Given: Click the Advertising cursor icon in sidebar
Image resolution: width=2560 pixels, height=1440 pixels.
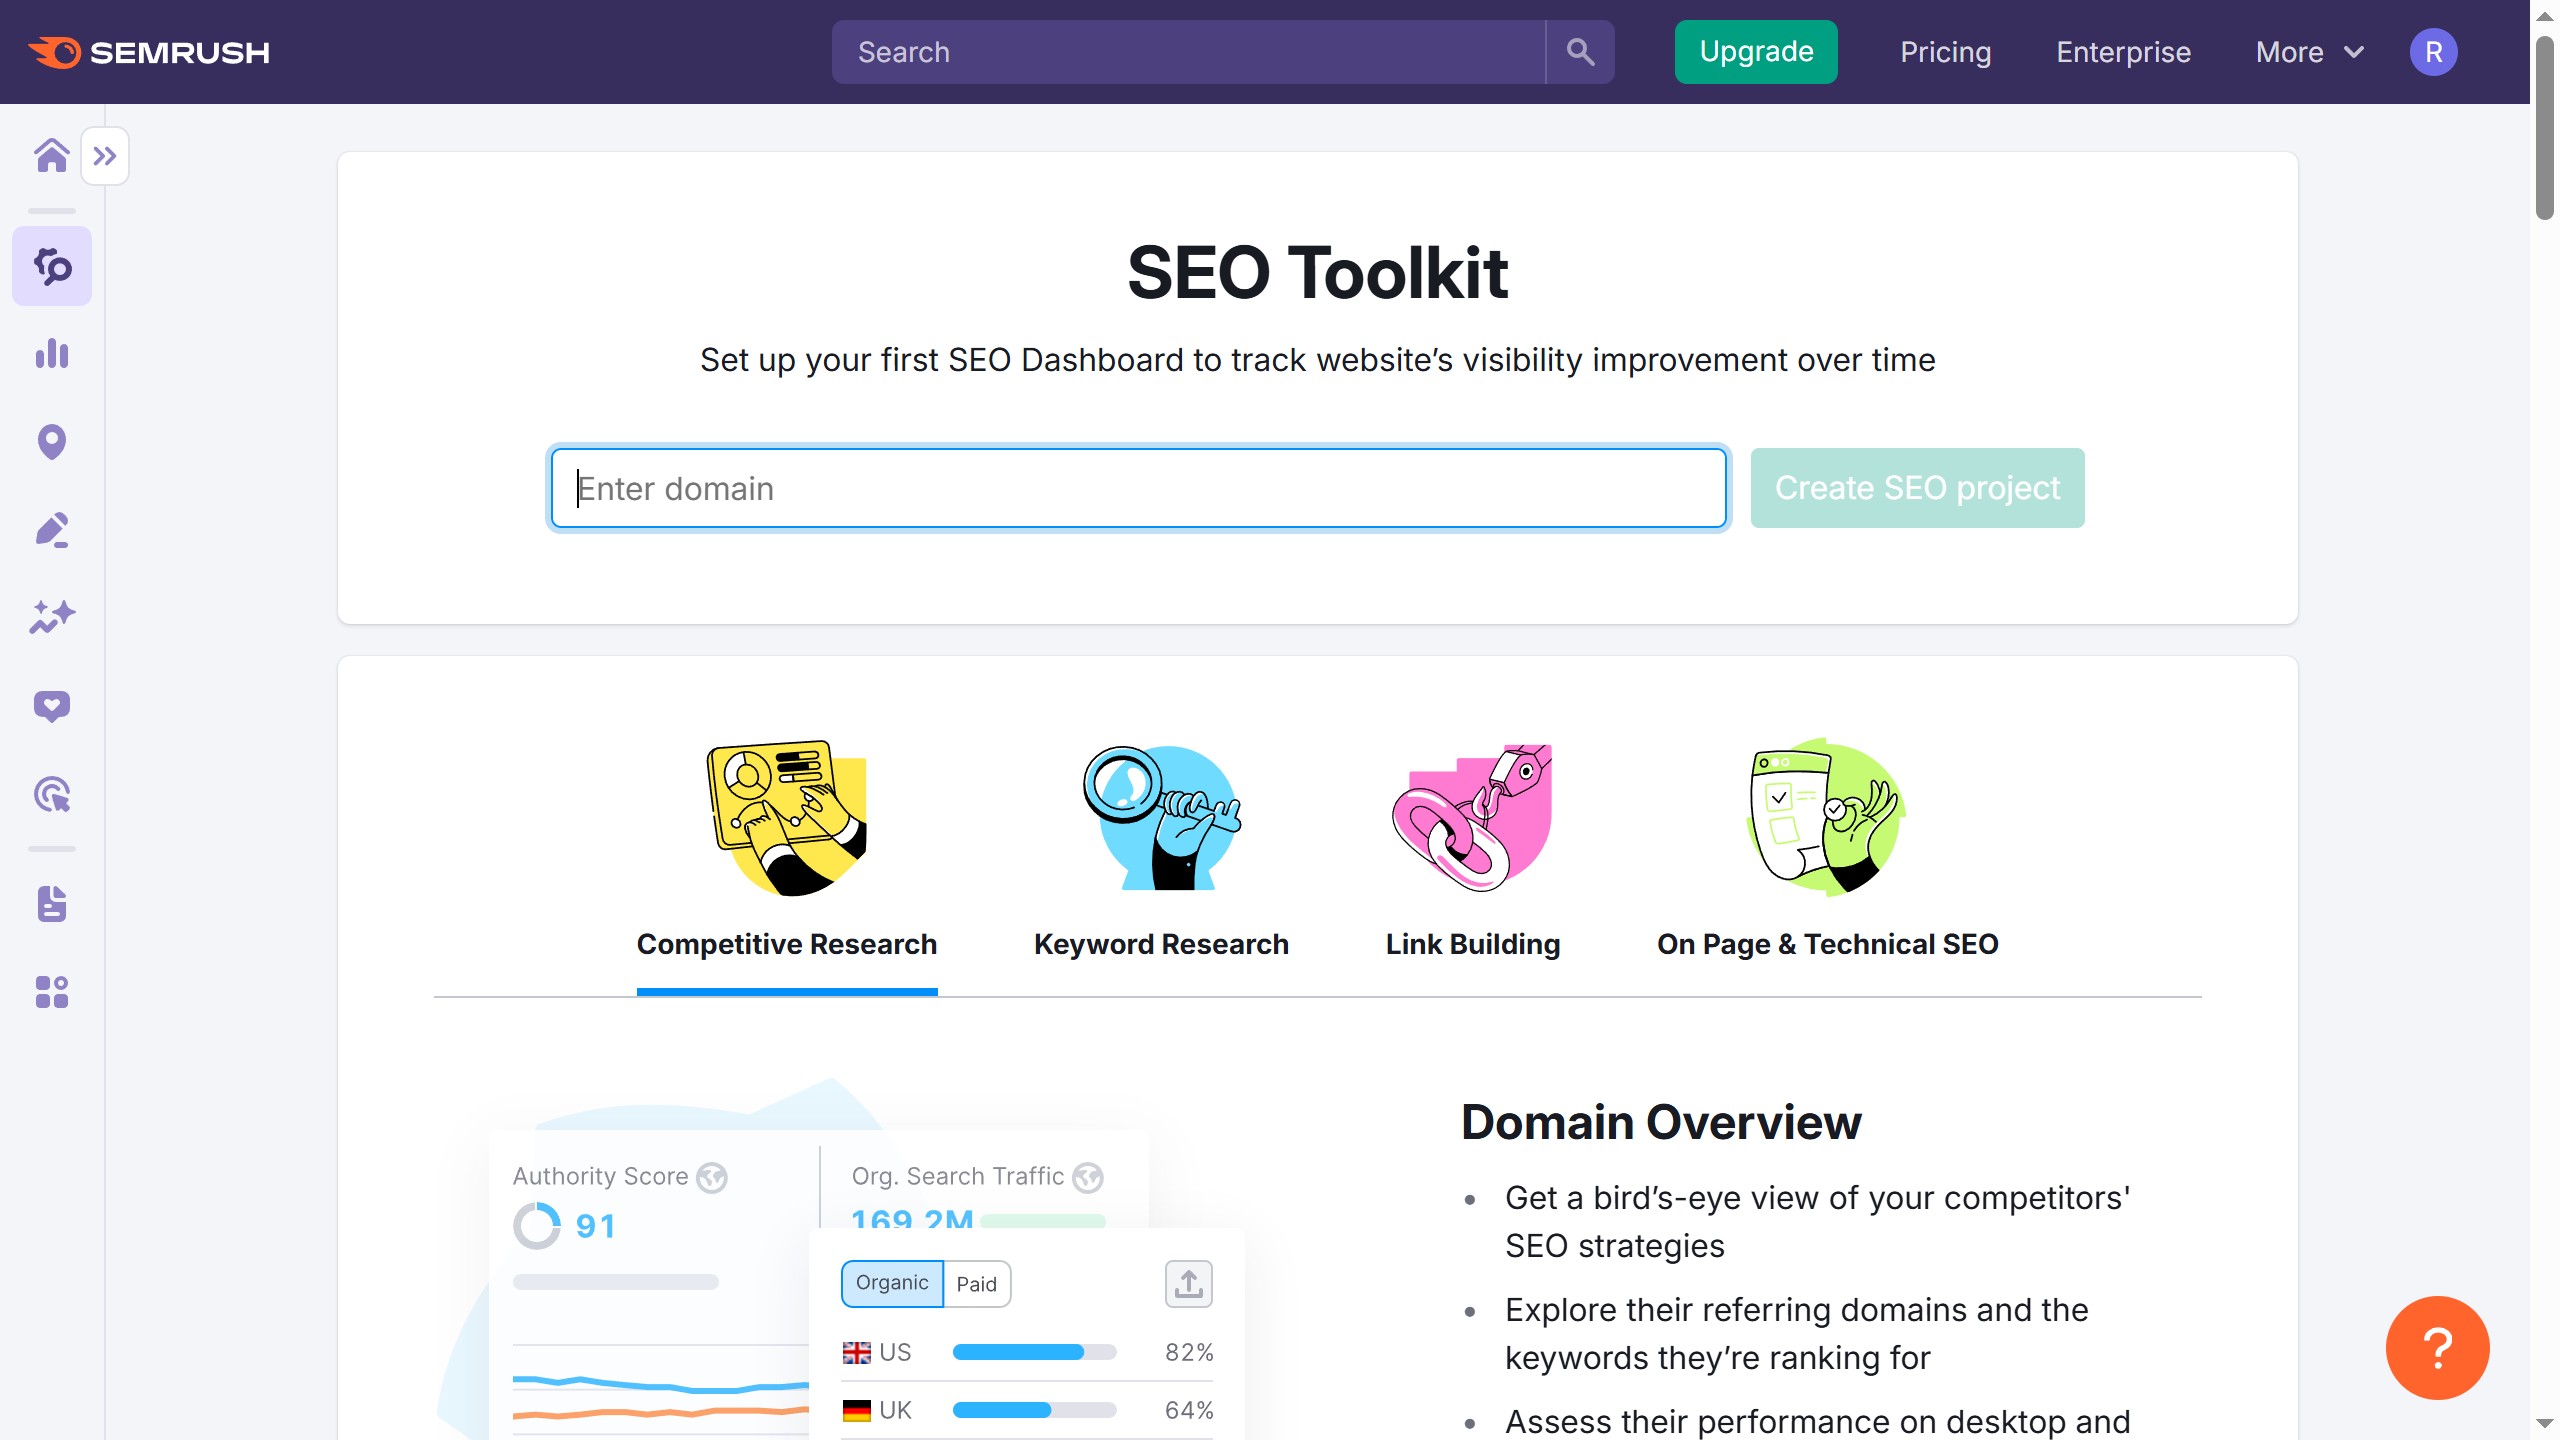Looking at the screenshot, I should pyautogui.click(x=51, y=794).
